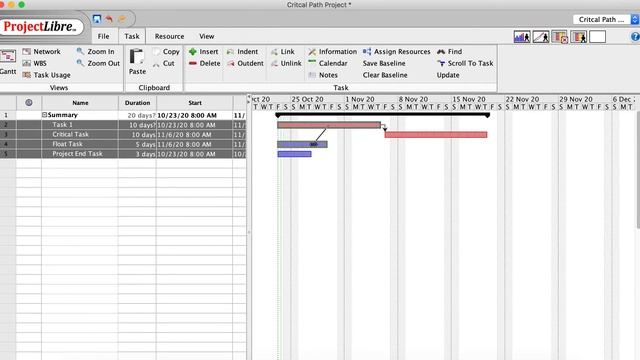Click Clear Baseline
Viewport: 640px width, 360px height.
coord(385,75)
